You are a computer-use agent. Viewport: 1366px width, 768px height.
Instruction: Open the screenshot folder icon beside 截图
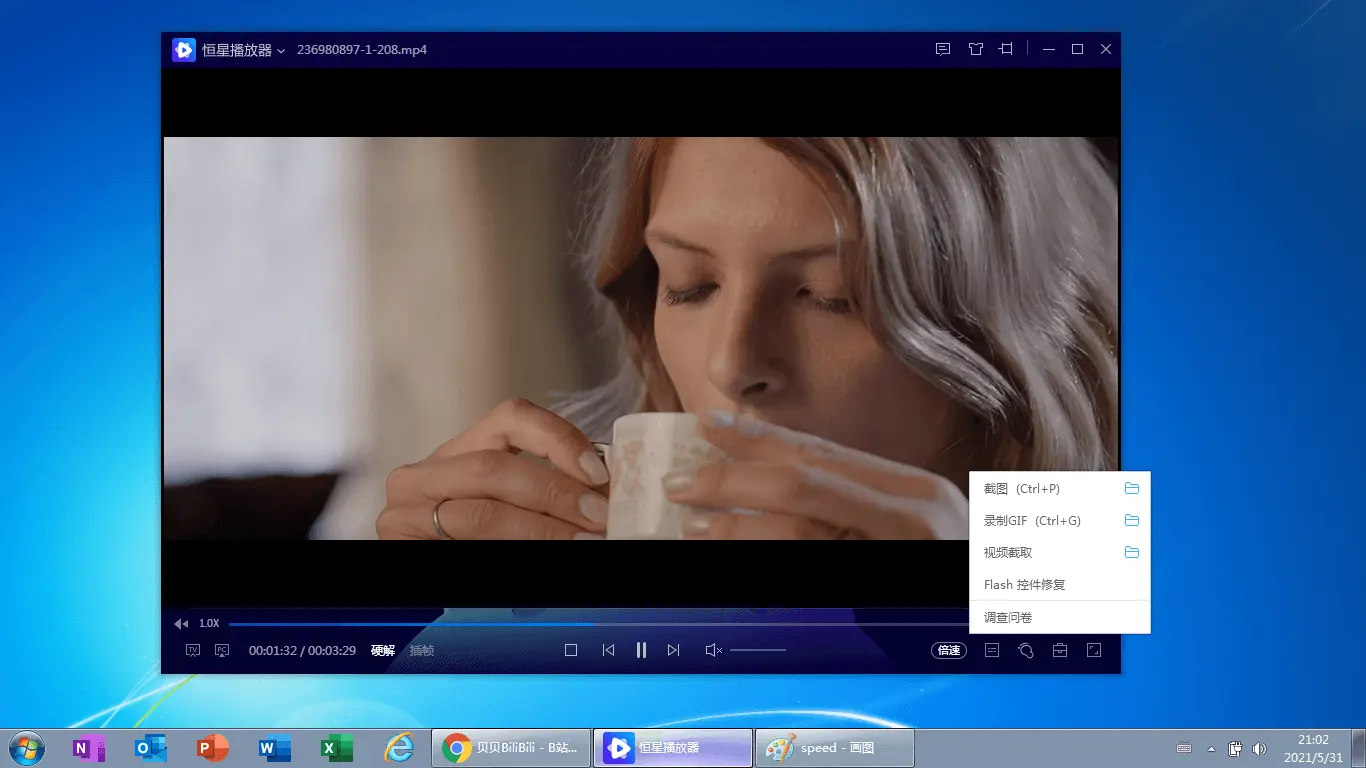(x=1132, y=488)
